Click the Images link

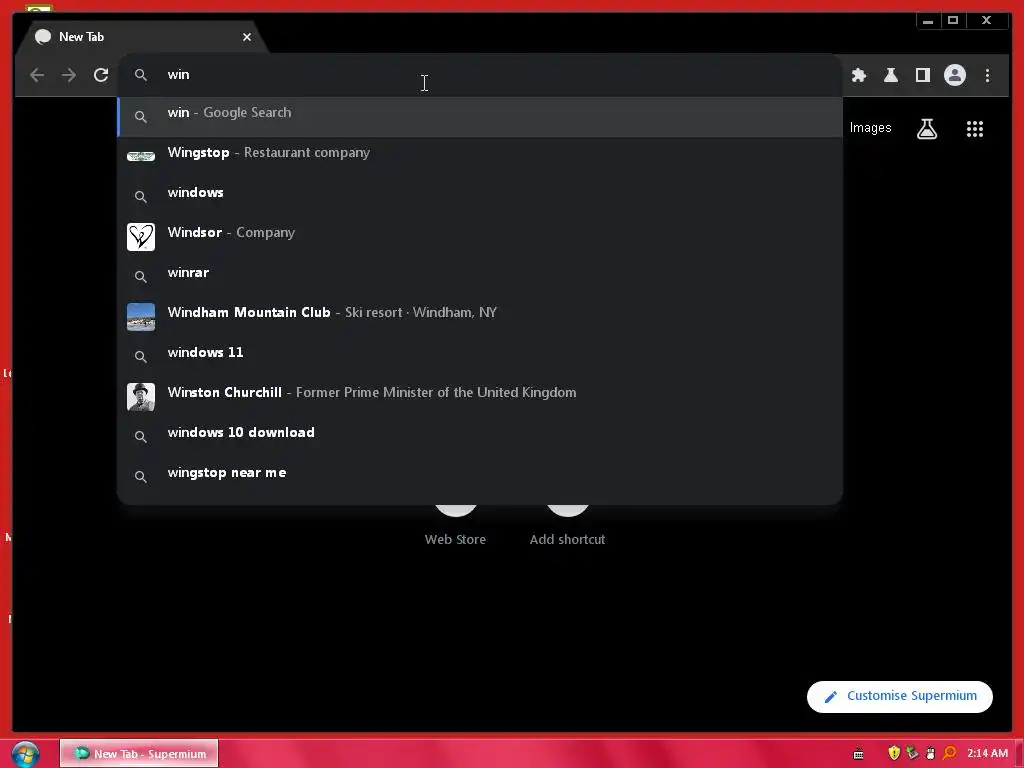click(x=870, y=128)
